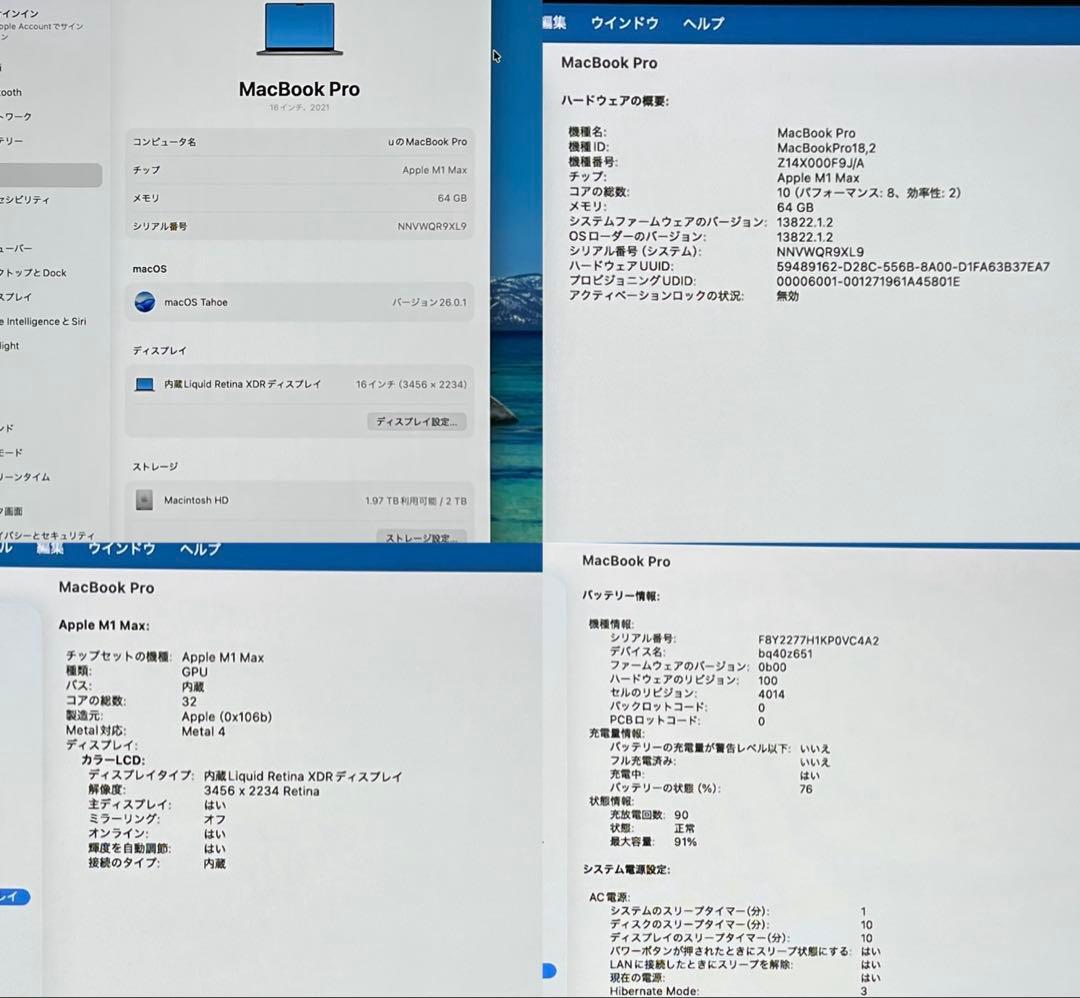
Task: Click the provisioning UDID 00006001-001271961A45801E
Action: pyautogui.click(x=868, y=282)
